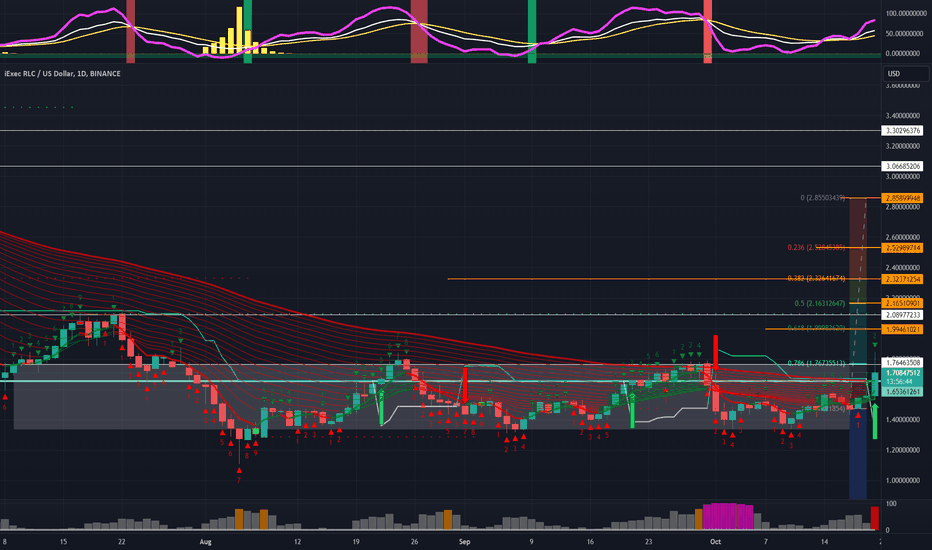Click the 14 date label on time axis
Viewport: 932px width, 550px height.
coord(824,542)
